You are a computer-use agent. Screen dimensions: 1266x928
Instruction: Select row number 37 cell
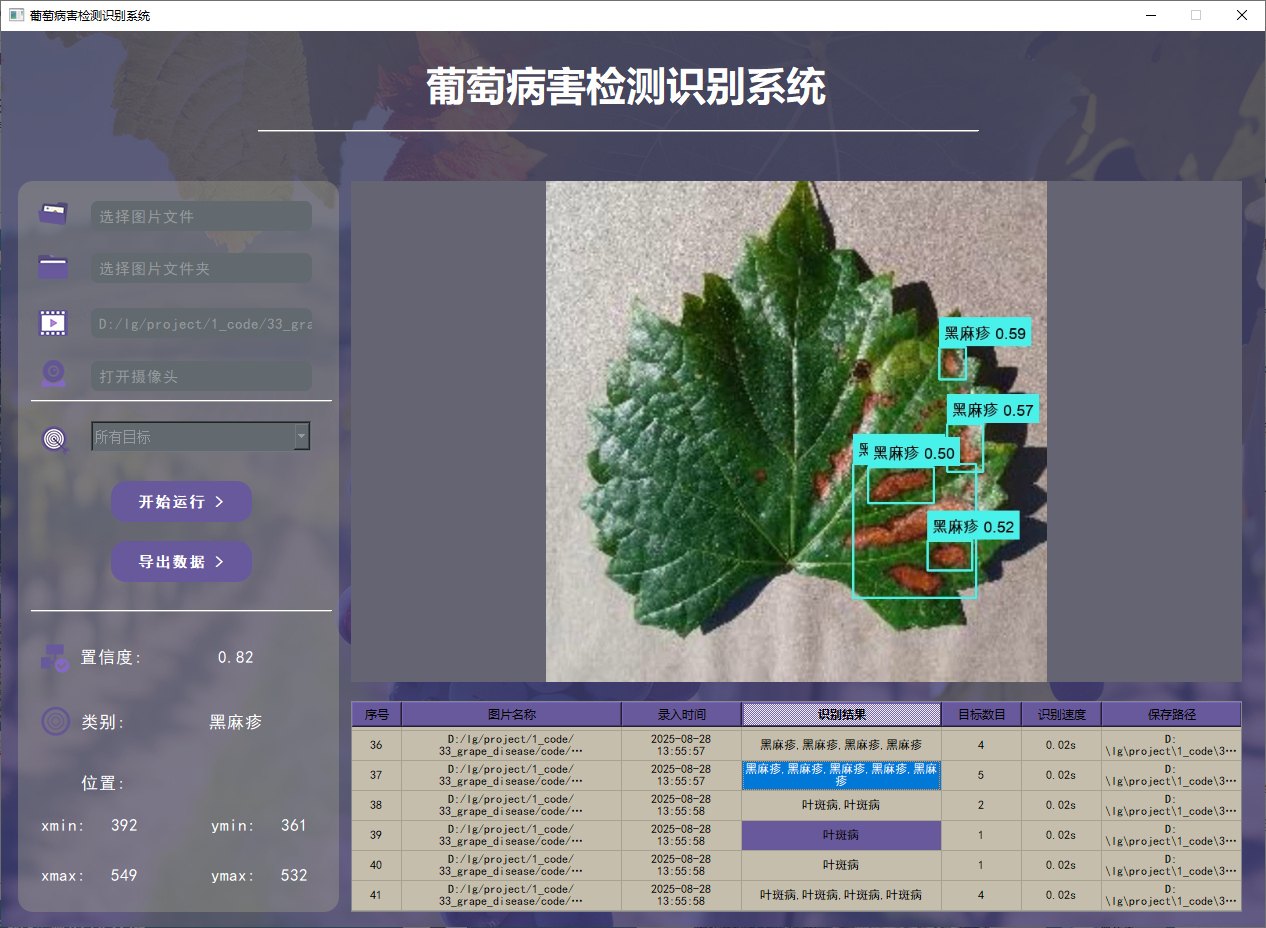pyautogui.click(x=376, y=775)
